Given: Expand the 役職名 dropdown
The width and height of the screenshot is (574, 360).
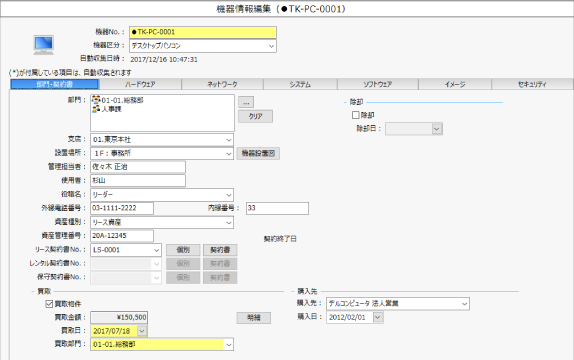Looking at the screenshot, I should (229, 195).
